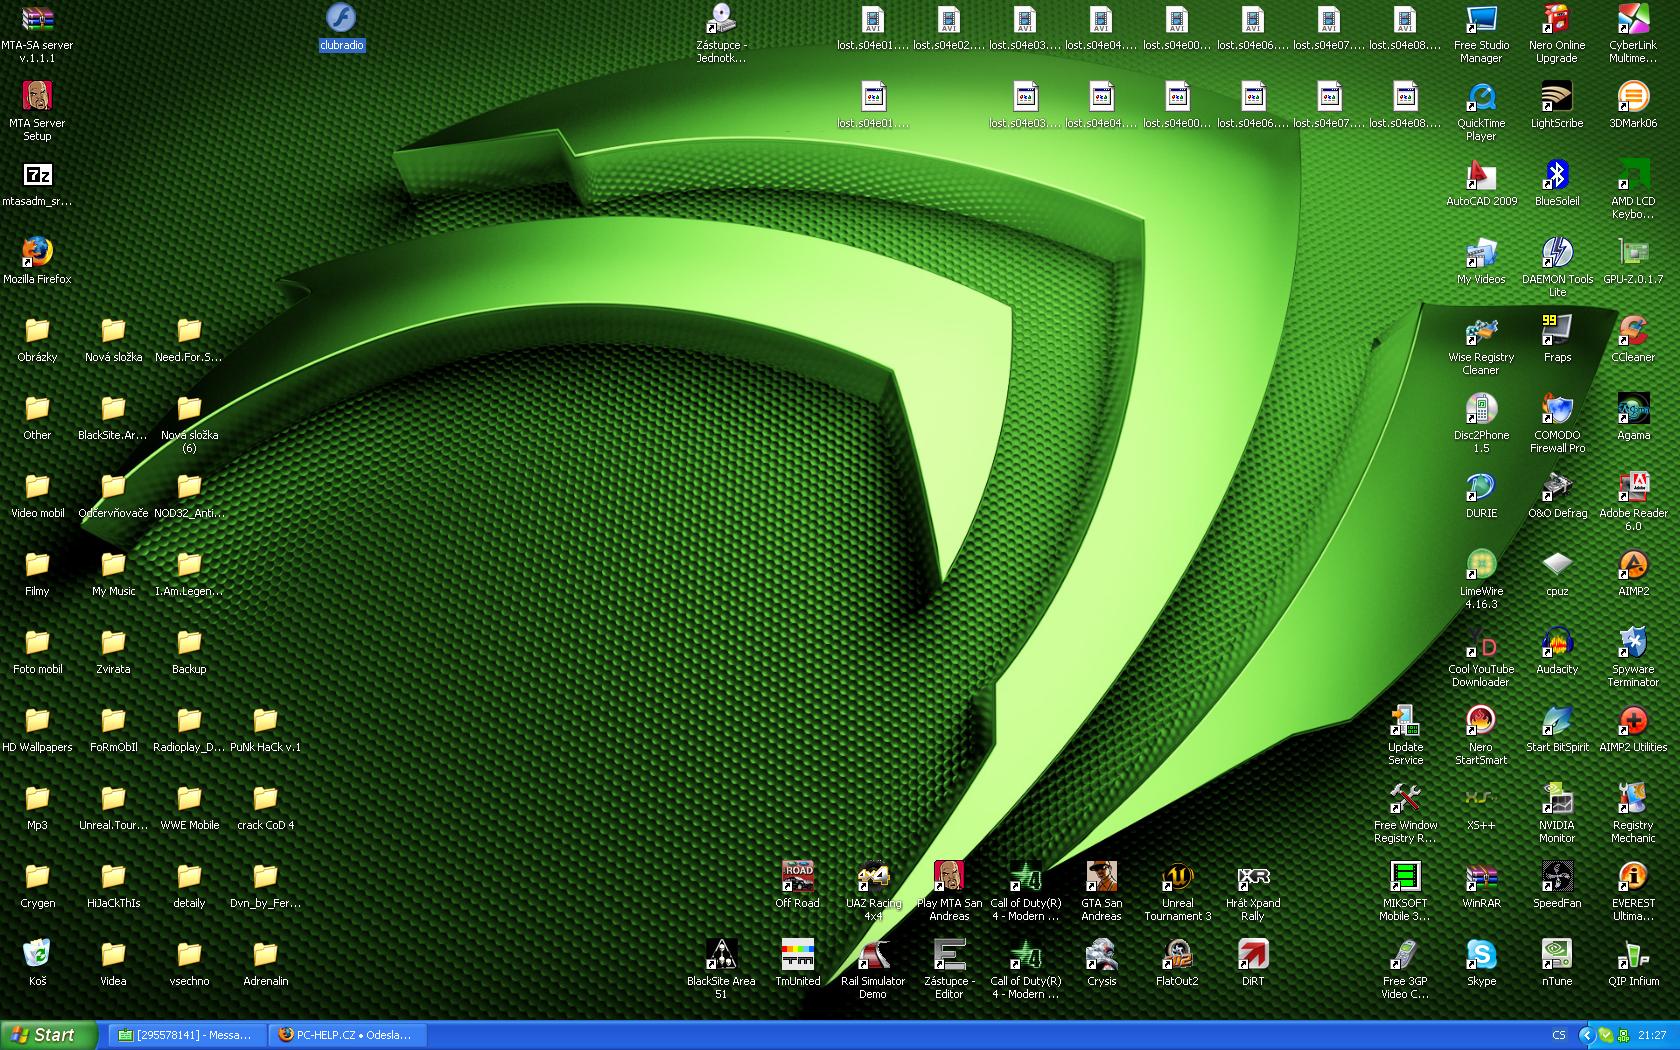This screenshot has height=1050, width=1680.
Task: Select the GTA San Andreas shortcut
Action: click(1101, 877)
